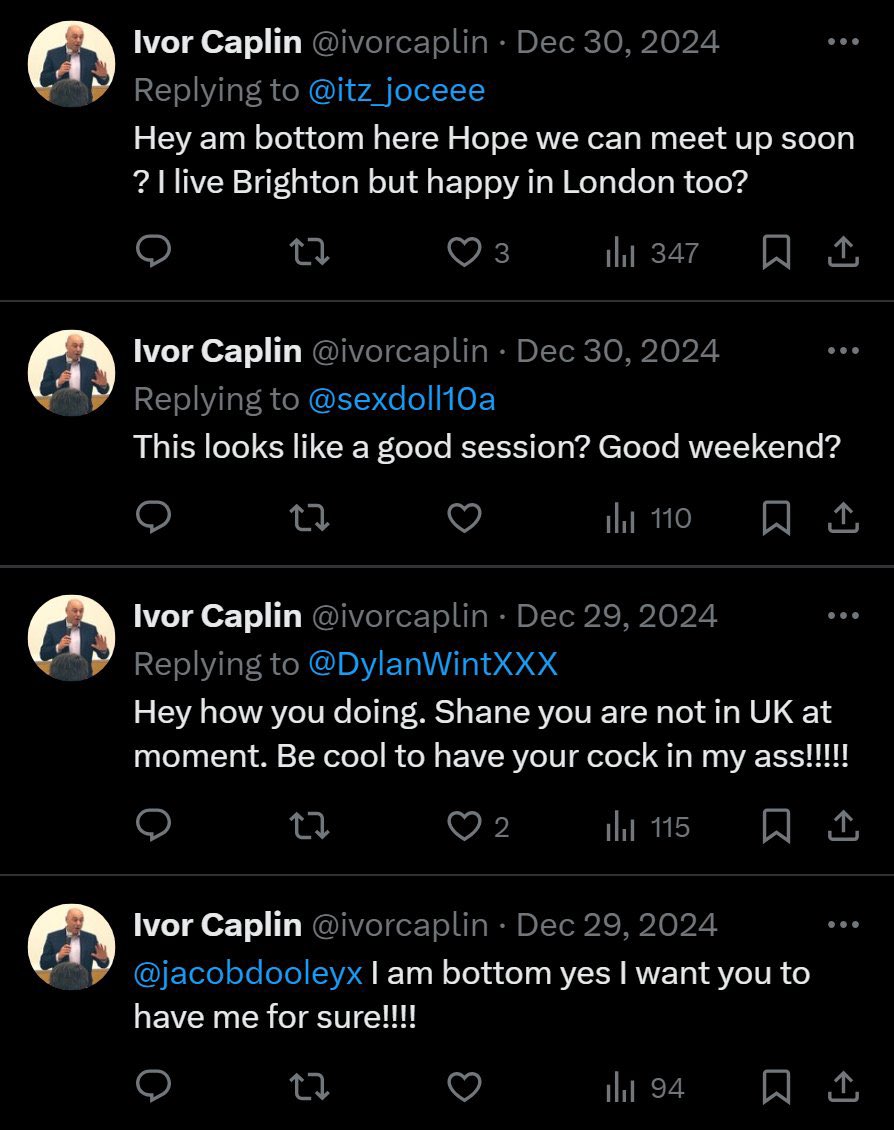This screenshot has height=1130, width=894.
Task: Open more options on @sexdoll10a reply tweet
Action: coord(843,351)
